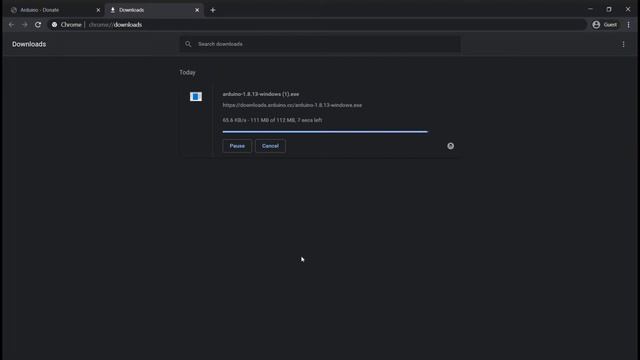Click the download speed status text

[272, 120]
